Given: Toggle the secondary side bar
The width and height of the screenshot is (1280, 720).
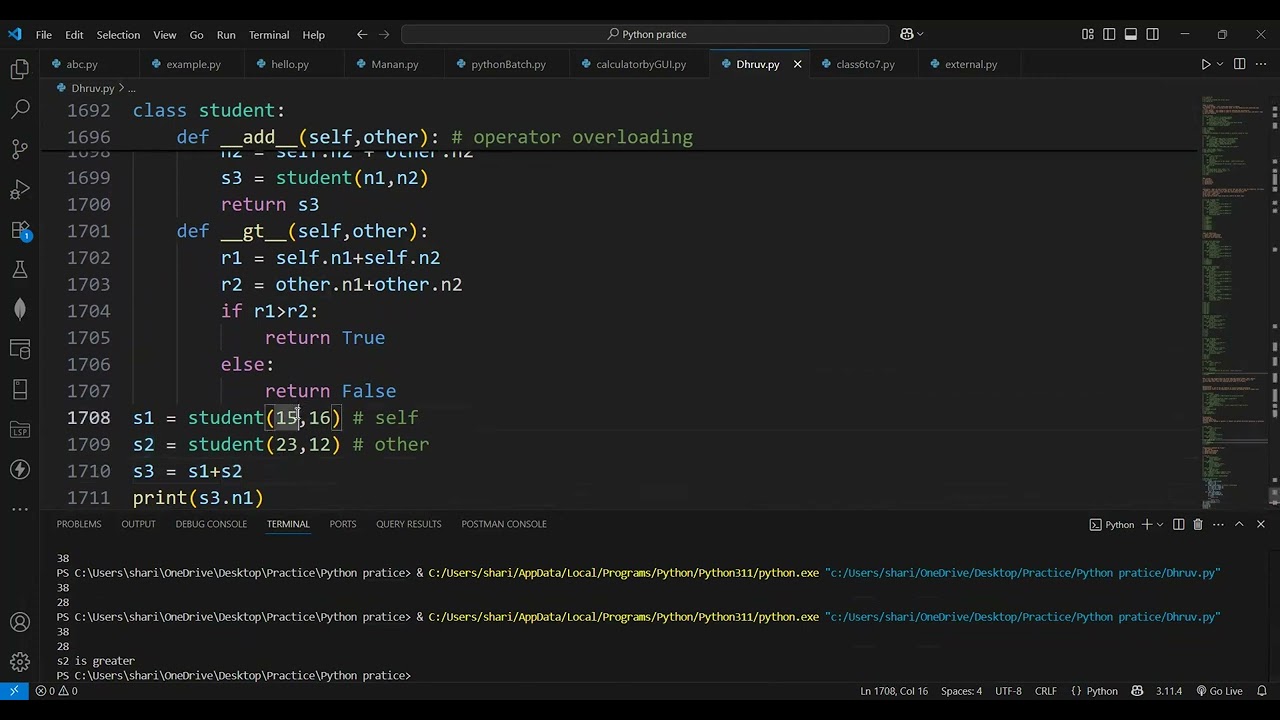Looking at the screenshot, I should pyautogui.click(x=1153, y=34).
